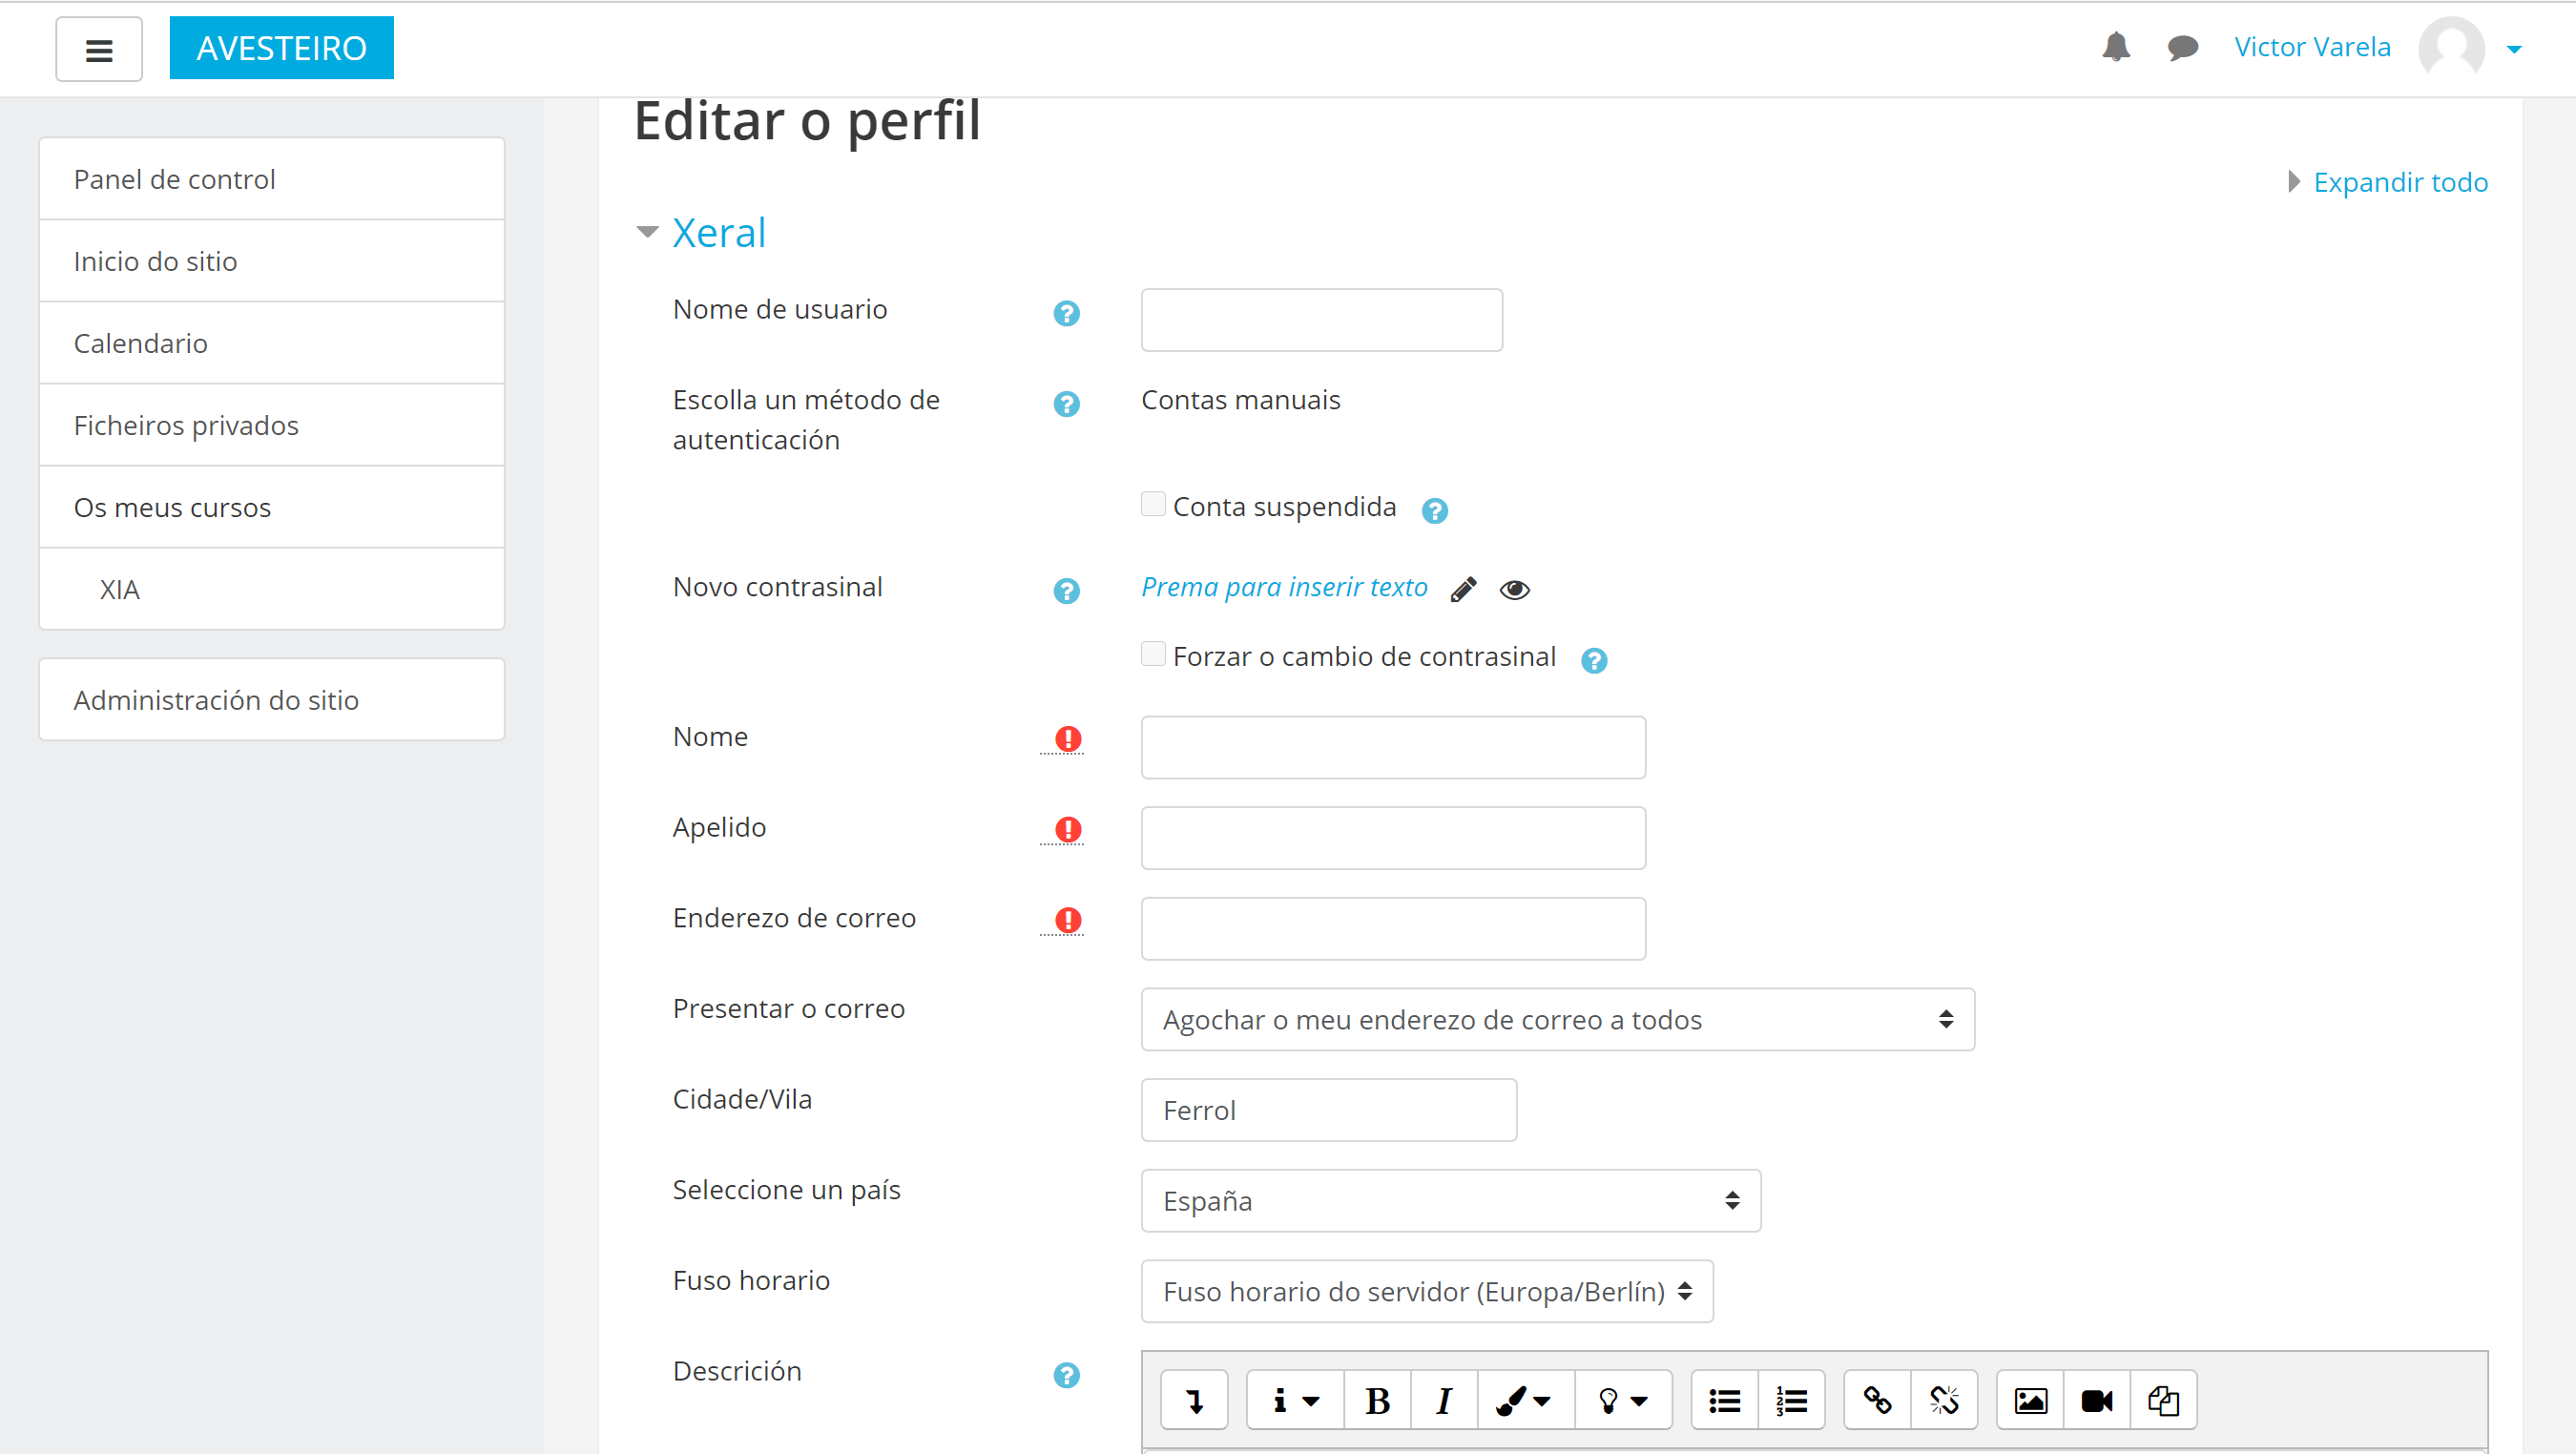
Task: Click the pencil icon to edit password
Action: (1463, 589)
